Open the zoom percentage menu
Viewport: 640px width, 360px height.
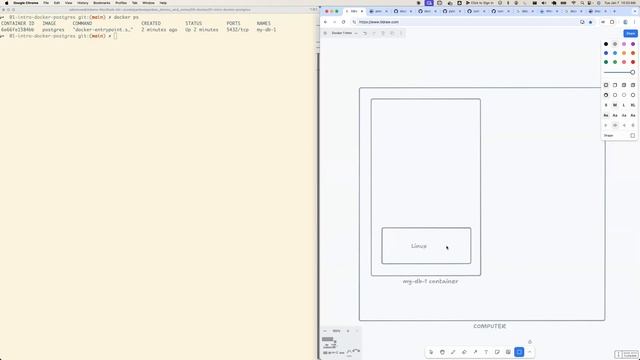[336, 331]
